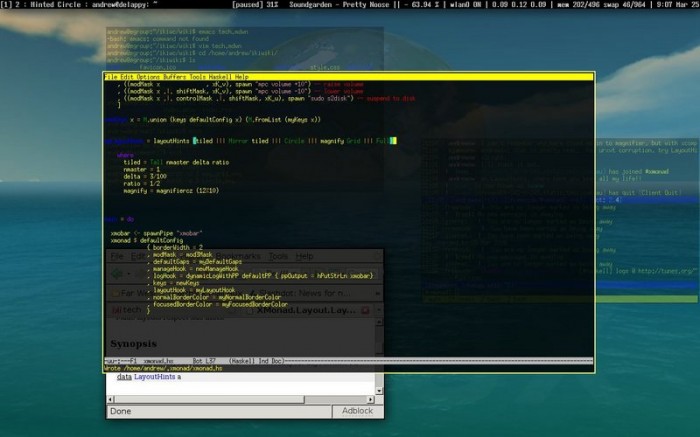Image resolution: width=700 pixels, height=437 pixels.
Task: Click the horizontal scrollbar right arrow
Action: click(x=371, y=400)
